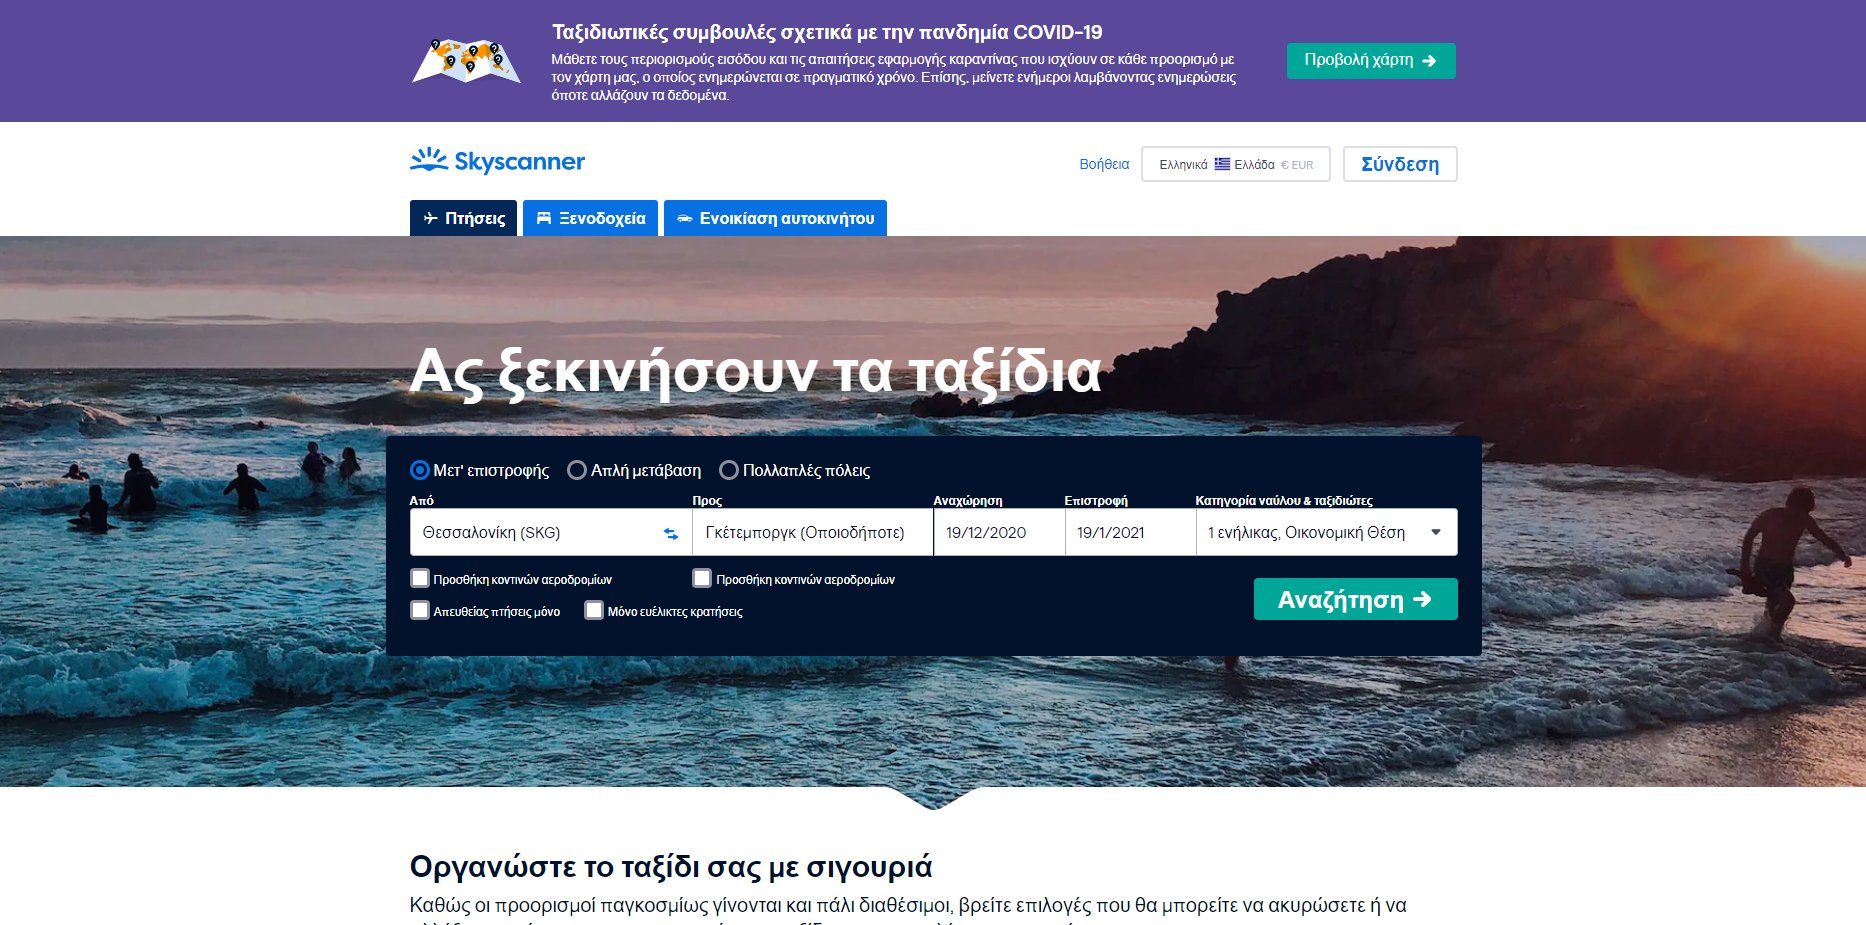1866x925 pixels.
Task: Click the bed icon on Ξενοδοχεία tab
Action: [x=544, y=218]
